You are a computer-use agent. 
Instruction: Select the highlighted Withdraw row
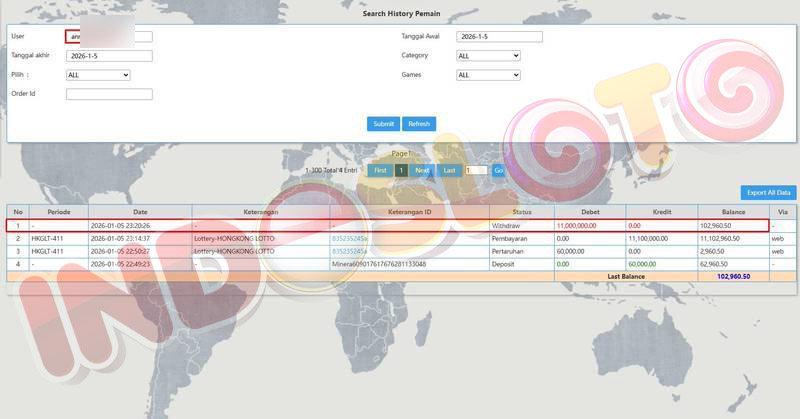click(400, 226)
